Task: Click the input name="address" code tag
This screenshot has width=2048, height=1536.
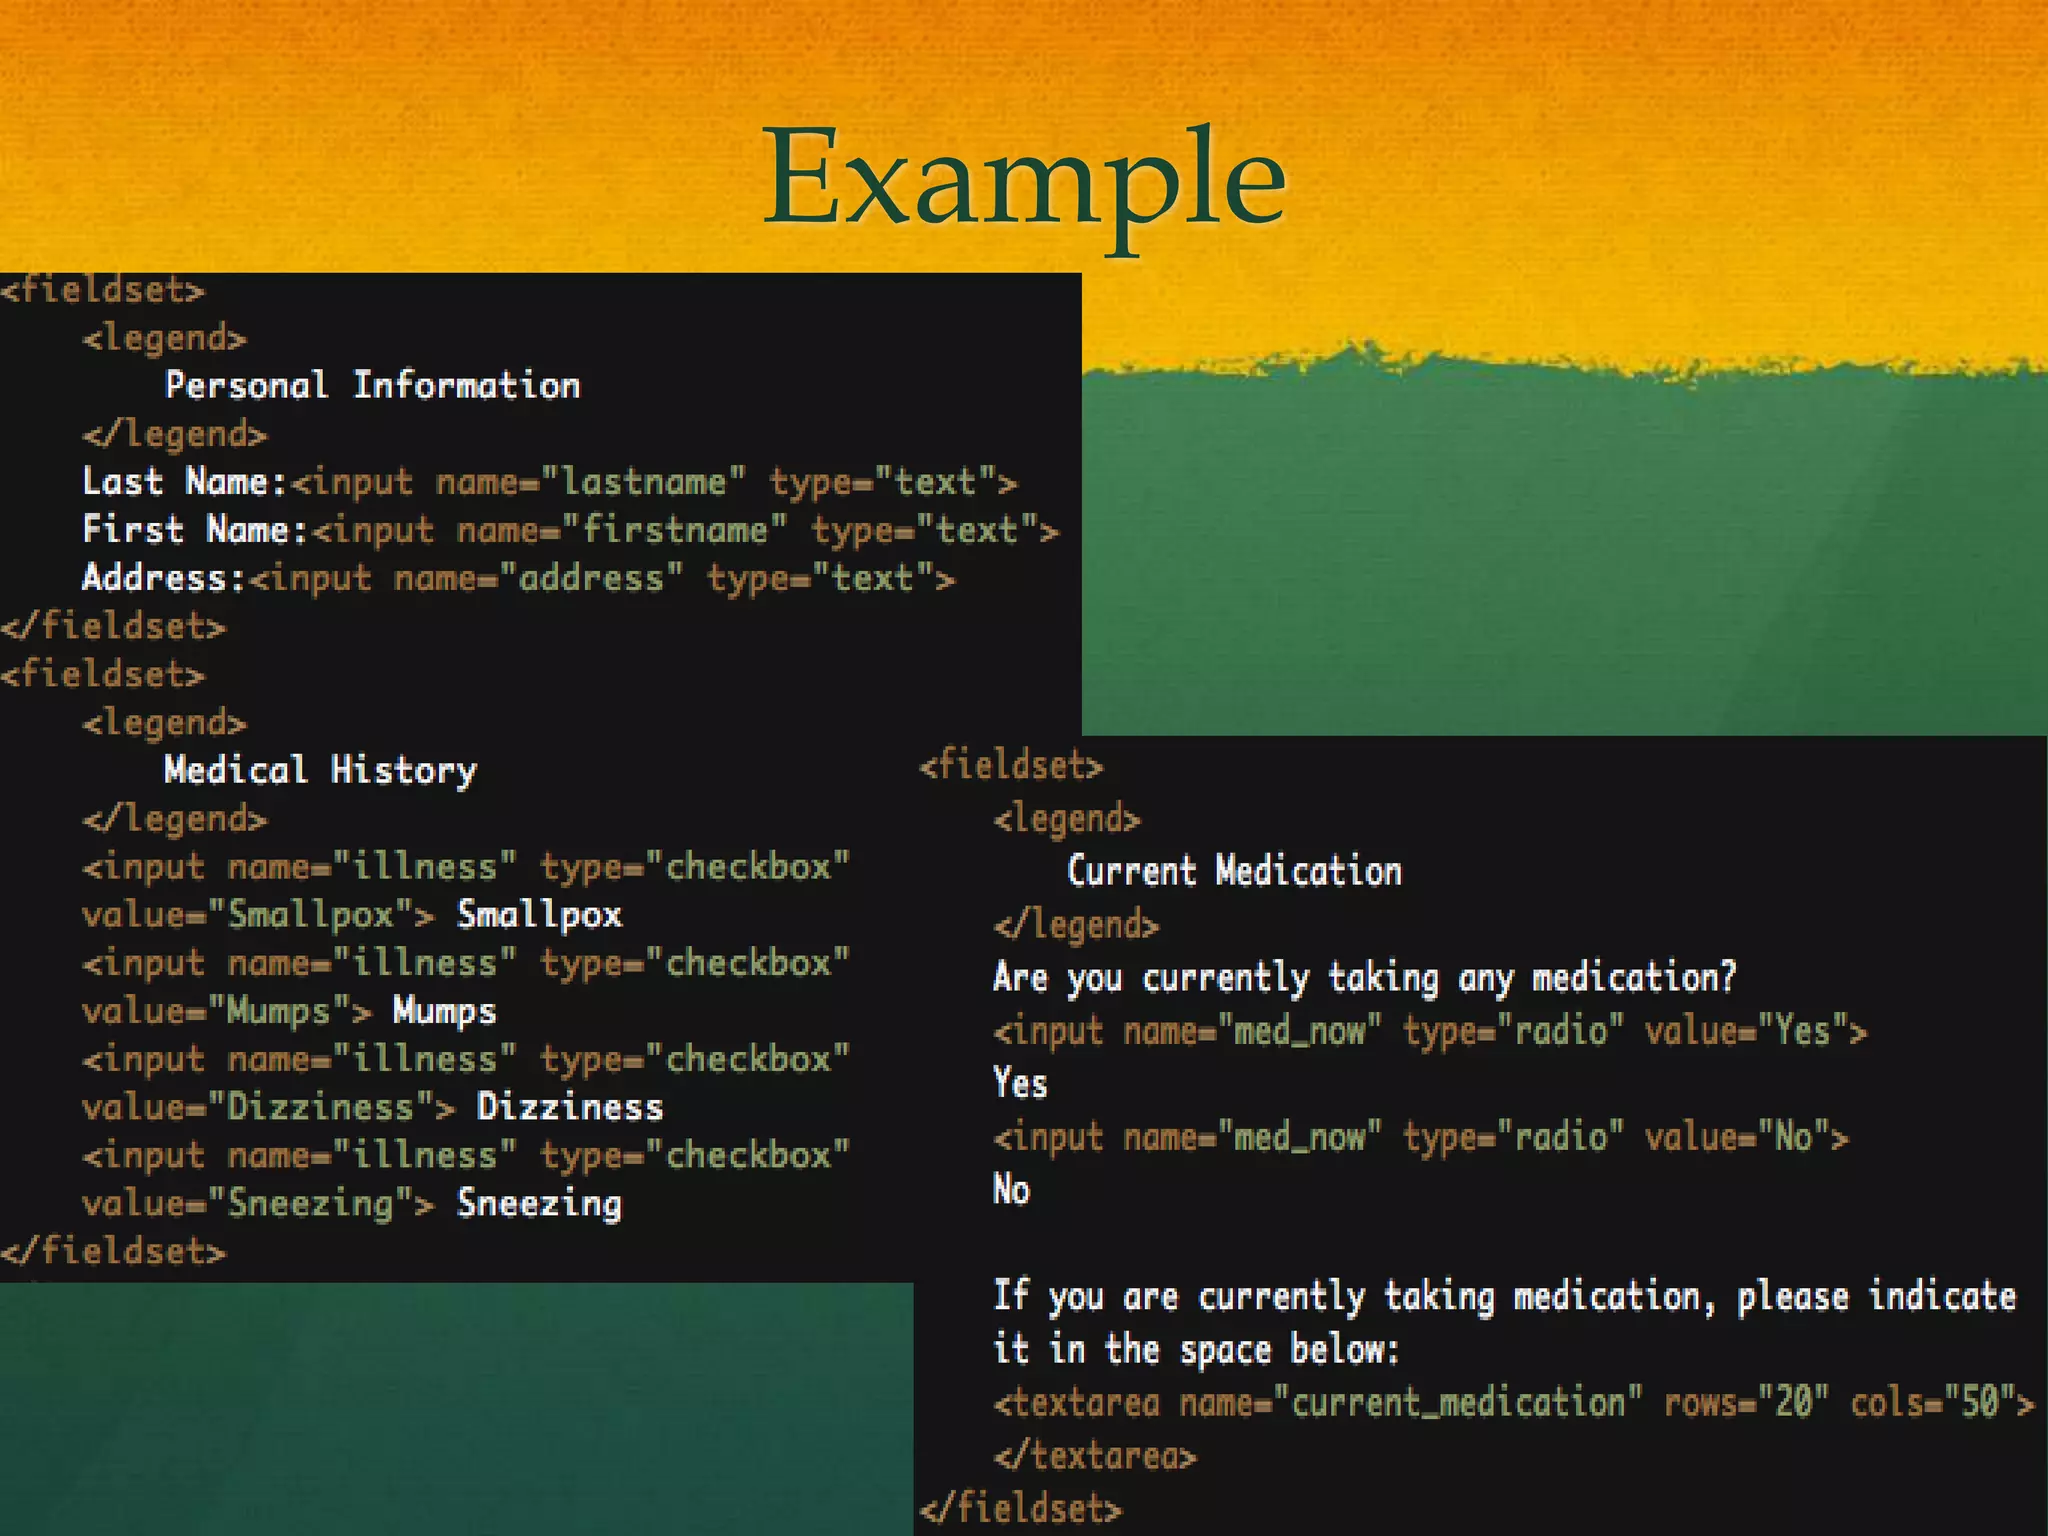Action: click(603, 578)
